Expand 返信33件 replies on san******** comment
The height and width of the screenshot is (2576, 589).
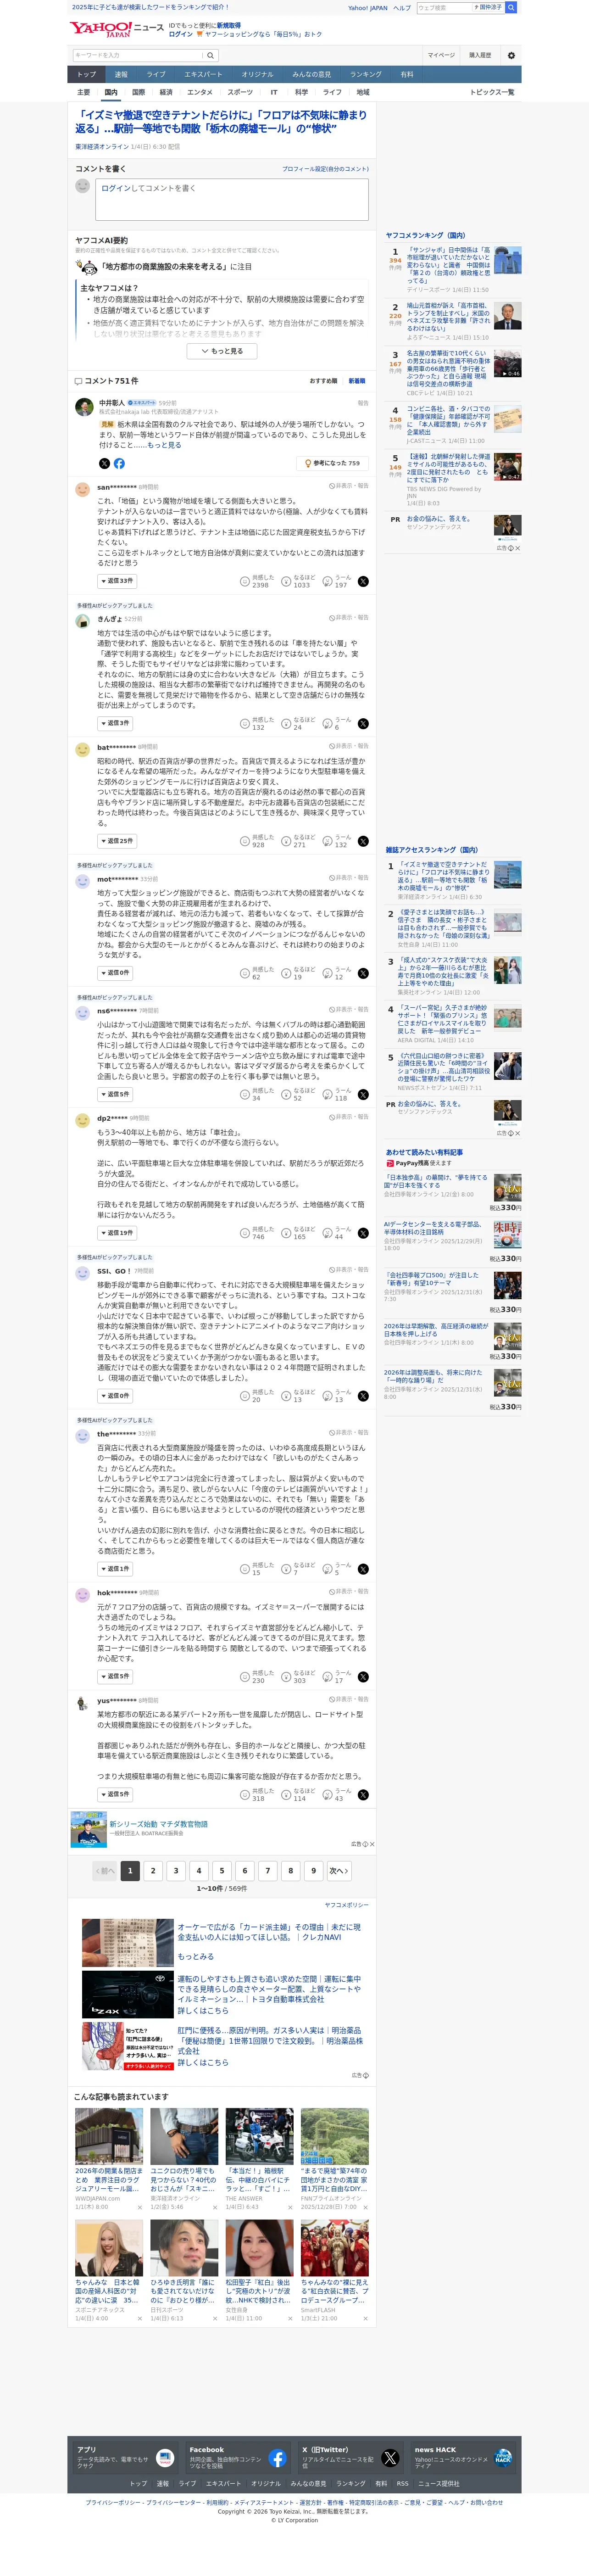tap(117, 581)
